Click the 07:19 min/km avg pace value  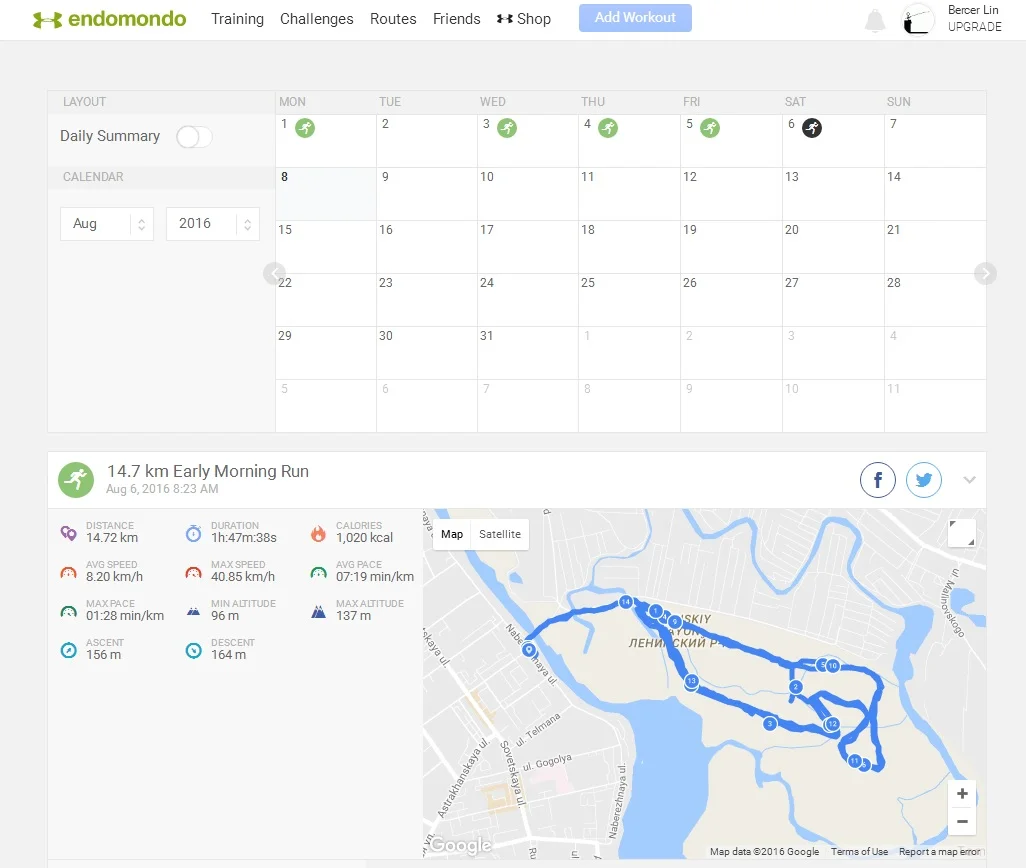tap(375, 577)
